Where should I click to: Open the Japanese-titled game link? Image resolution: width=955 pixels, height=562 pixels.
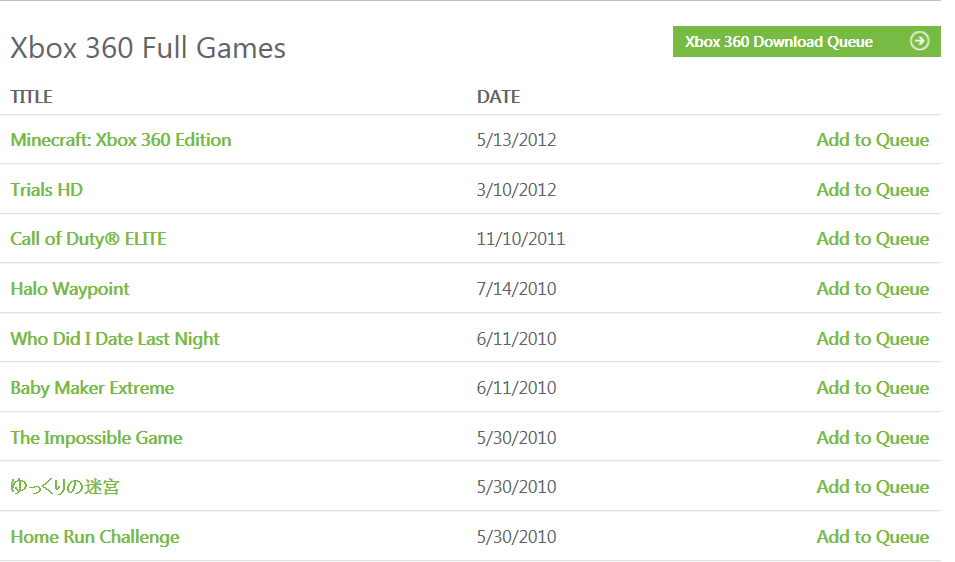pyautogui.click(x=65, y=487)
